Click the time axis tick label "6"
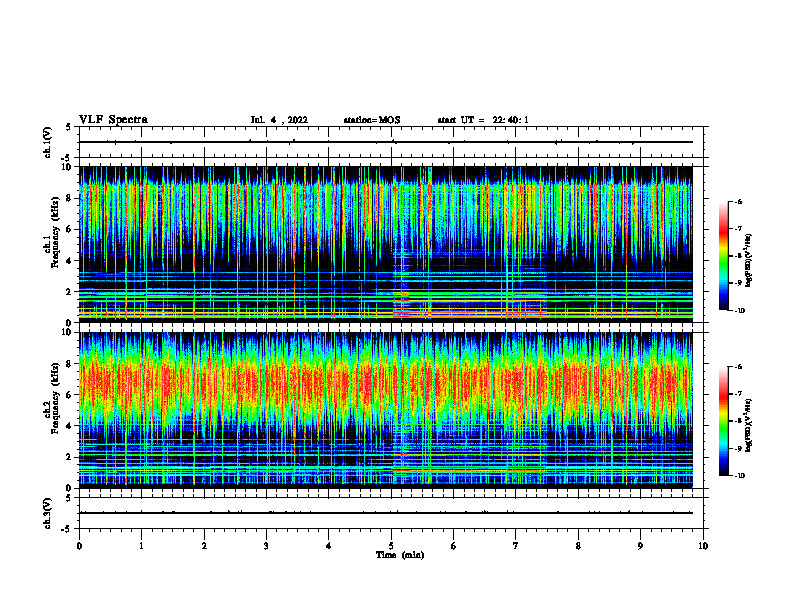This screenshot has width=792, height=612. click(454, 546)
